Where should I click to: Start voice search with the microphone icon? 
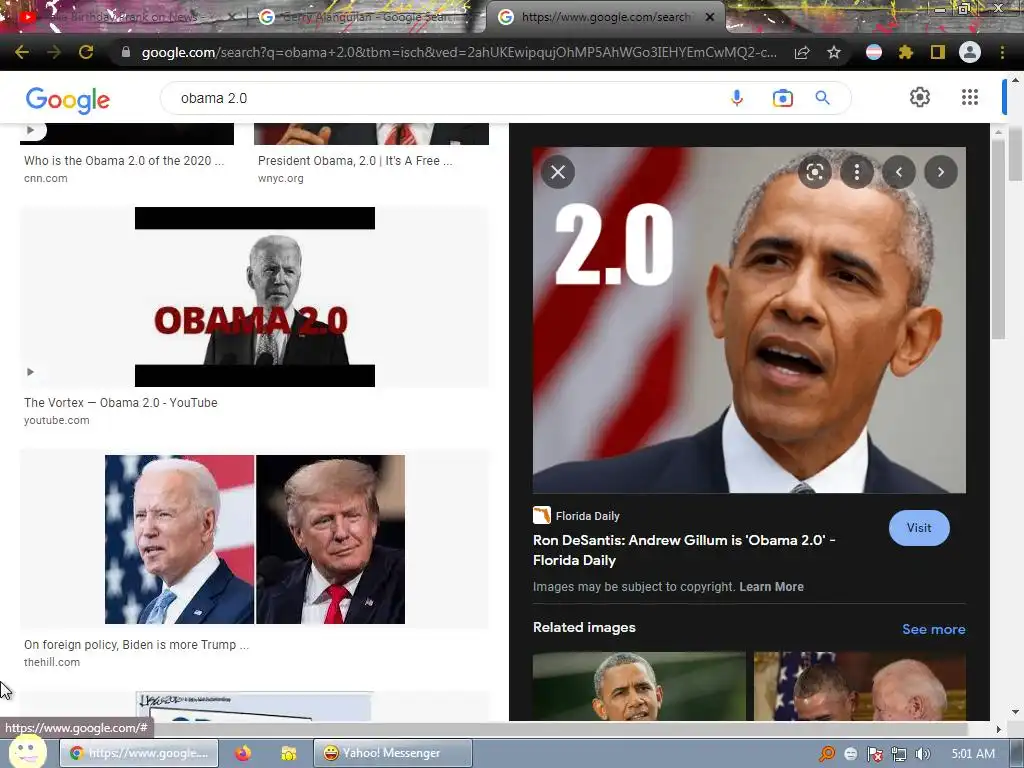[x=737, y=98]
